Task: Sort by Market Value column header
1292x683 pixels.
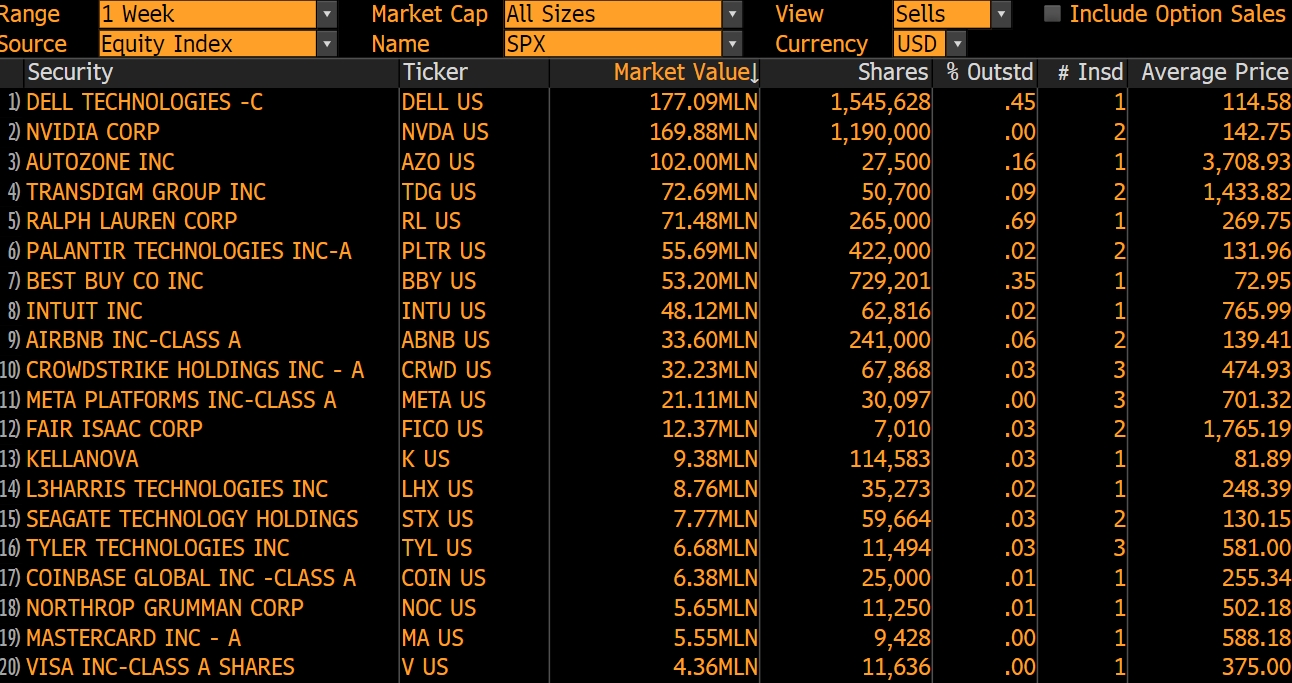Action: click(x=686, y=72)
